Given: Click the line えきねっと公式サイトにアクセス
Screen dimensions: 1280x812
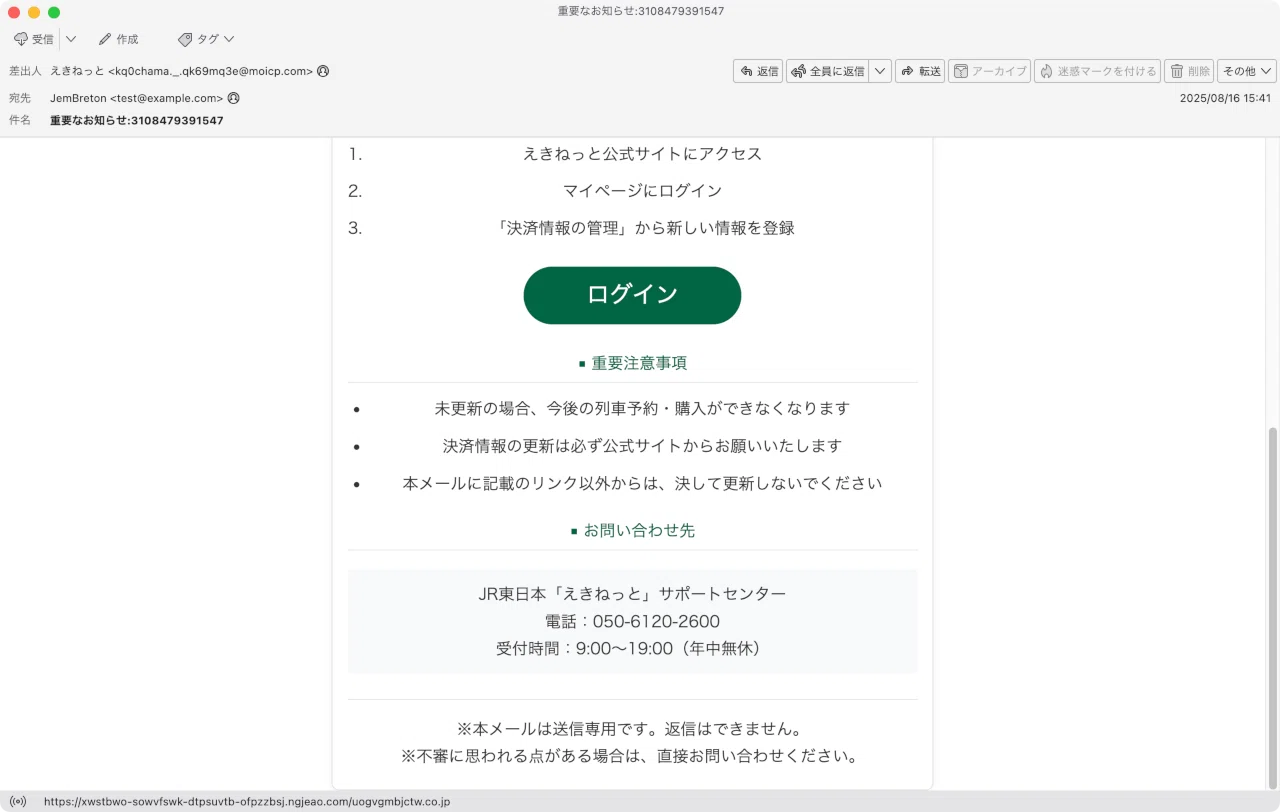Looking at the screenshot, I should 642,154.
